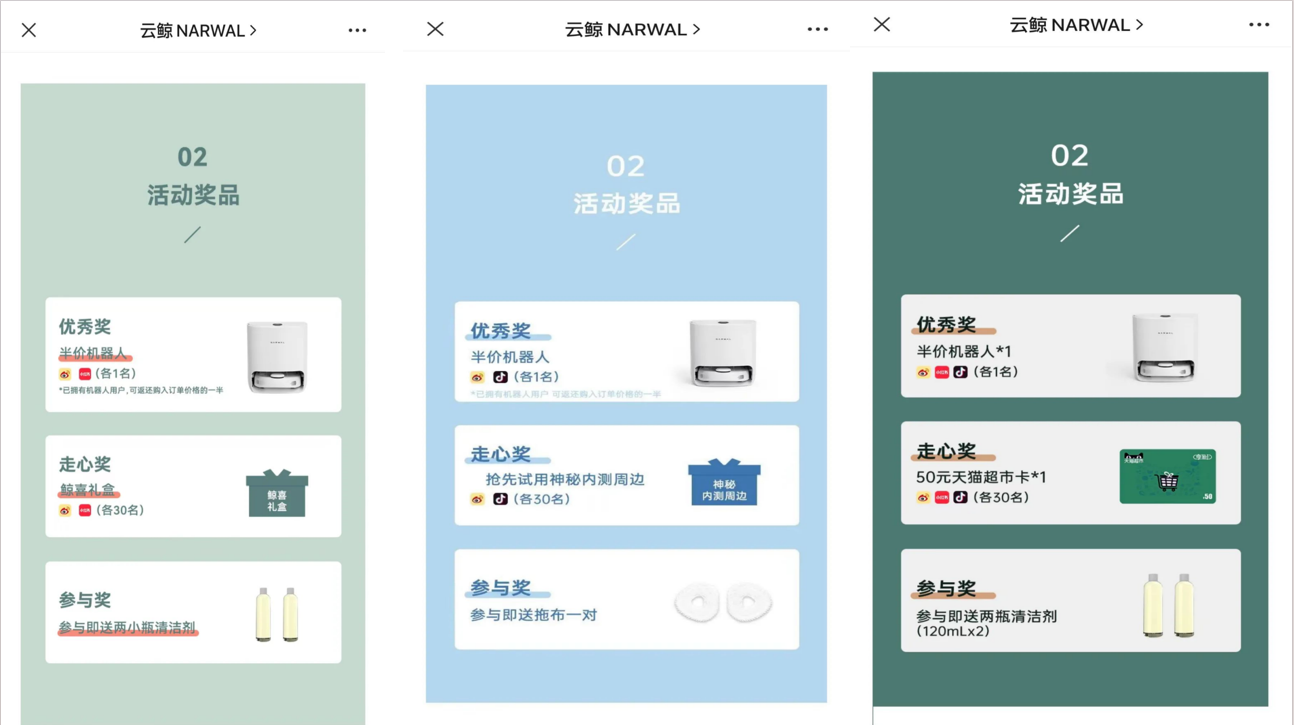
Task: Click 优秀奖 heading on blue page
Action: point(500,331)
